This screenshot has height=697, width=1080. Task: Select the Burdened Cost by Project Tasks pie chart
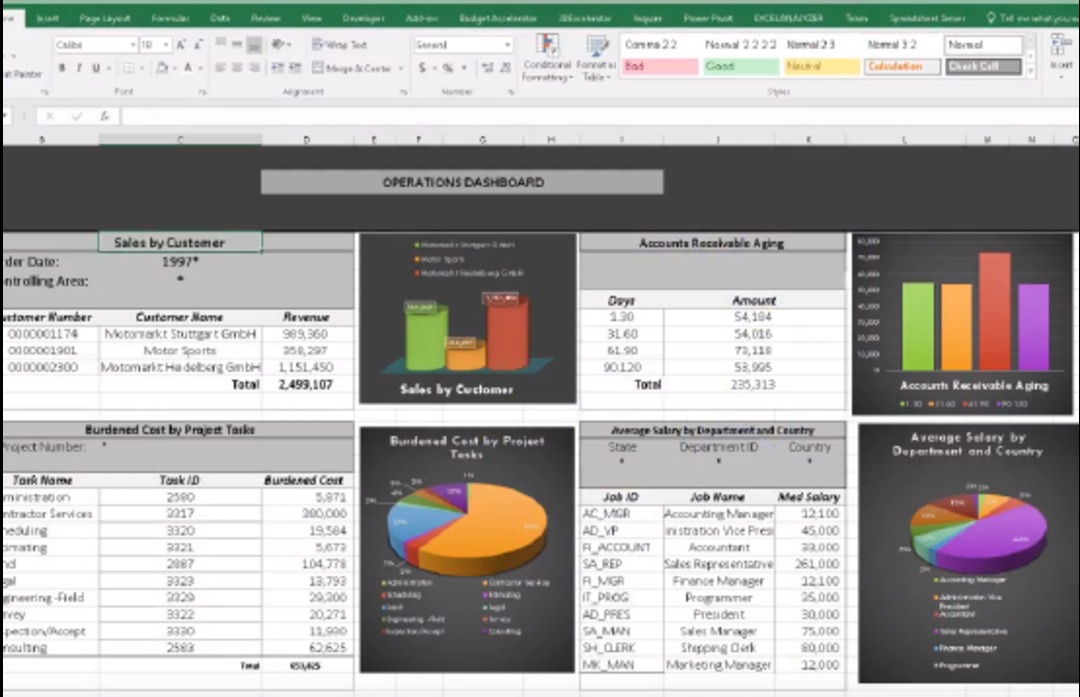467,549
